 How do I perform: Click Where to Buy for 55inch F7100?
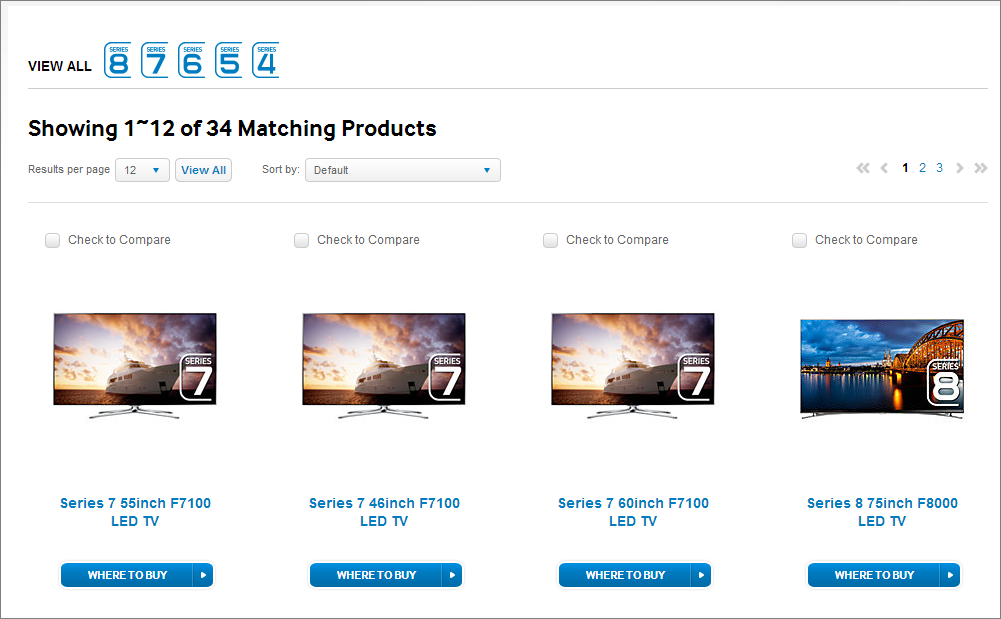click(127, 575)
